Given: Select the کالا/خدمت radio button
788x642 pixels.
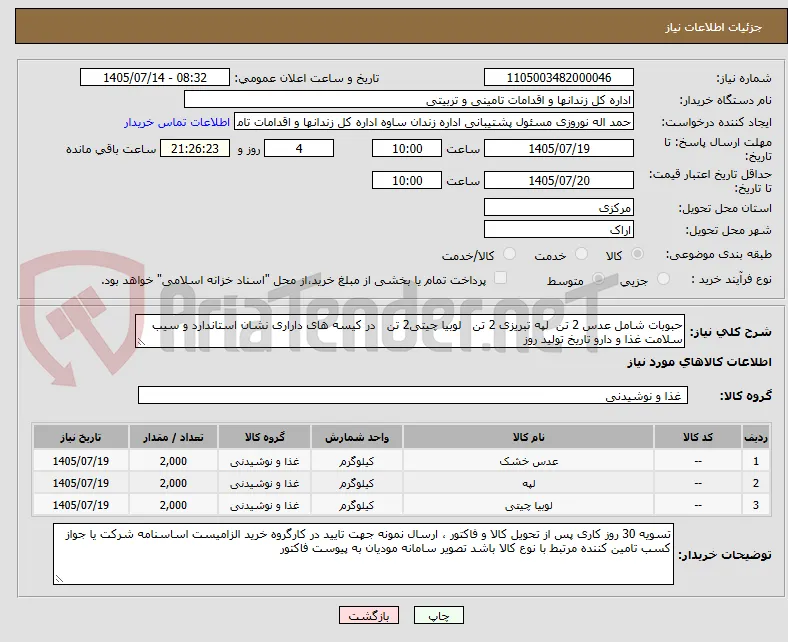Looking at the screenshot, I should [x=510, y=254].
